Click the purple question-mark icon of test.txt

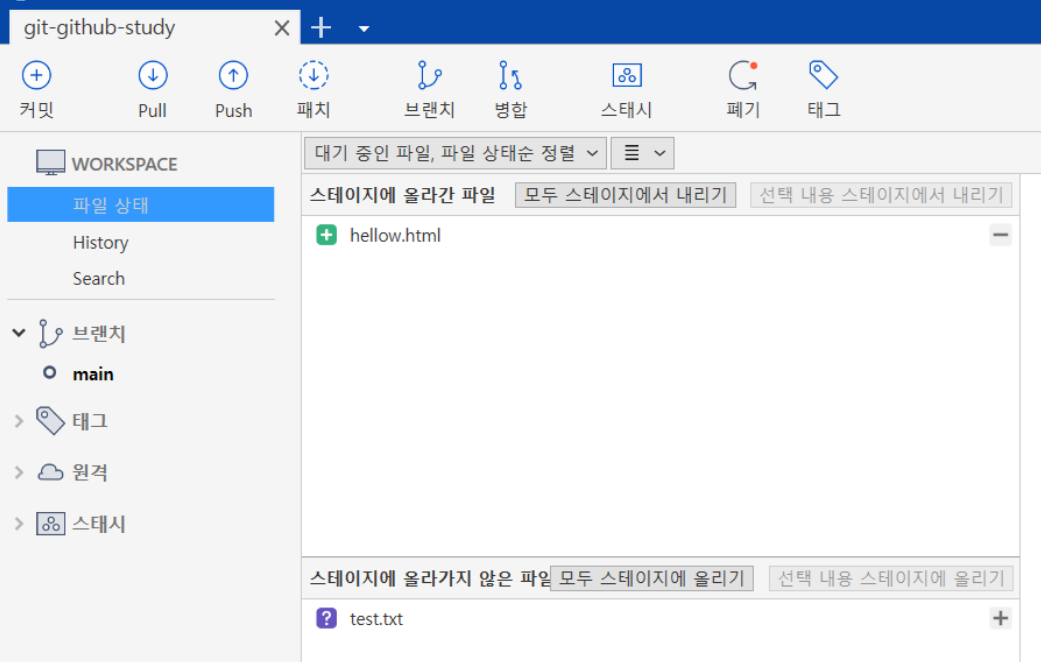pyautogui.click(x=326, y=618)
